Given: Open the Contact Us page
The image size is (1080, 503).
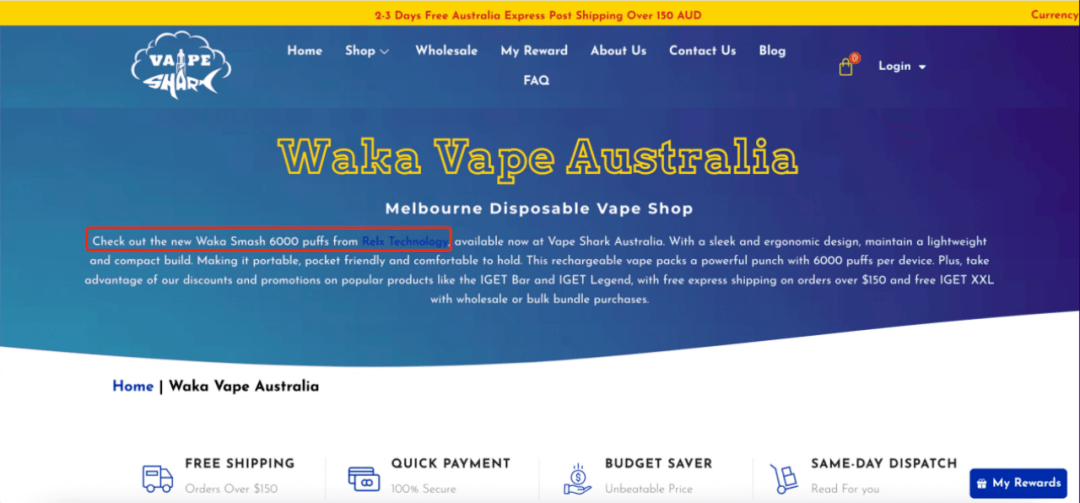Looking at the screenshot, I should pos(703,51).
